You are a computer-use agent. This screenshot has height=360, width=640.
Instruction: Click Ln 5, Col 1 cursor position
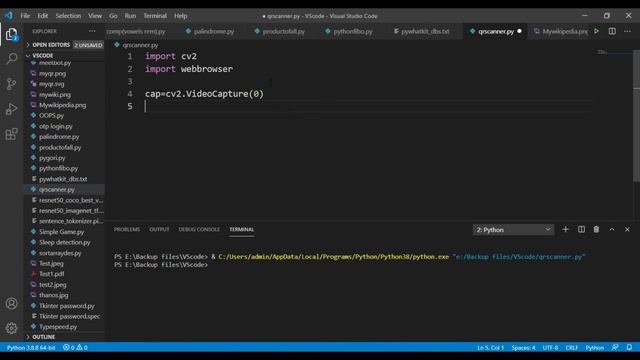point(490,347)
